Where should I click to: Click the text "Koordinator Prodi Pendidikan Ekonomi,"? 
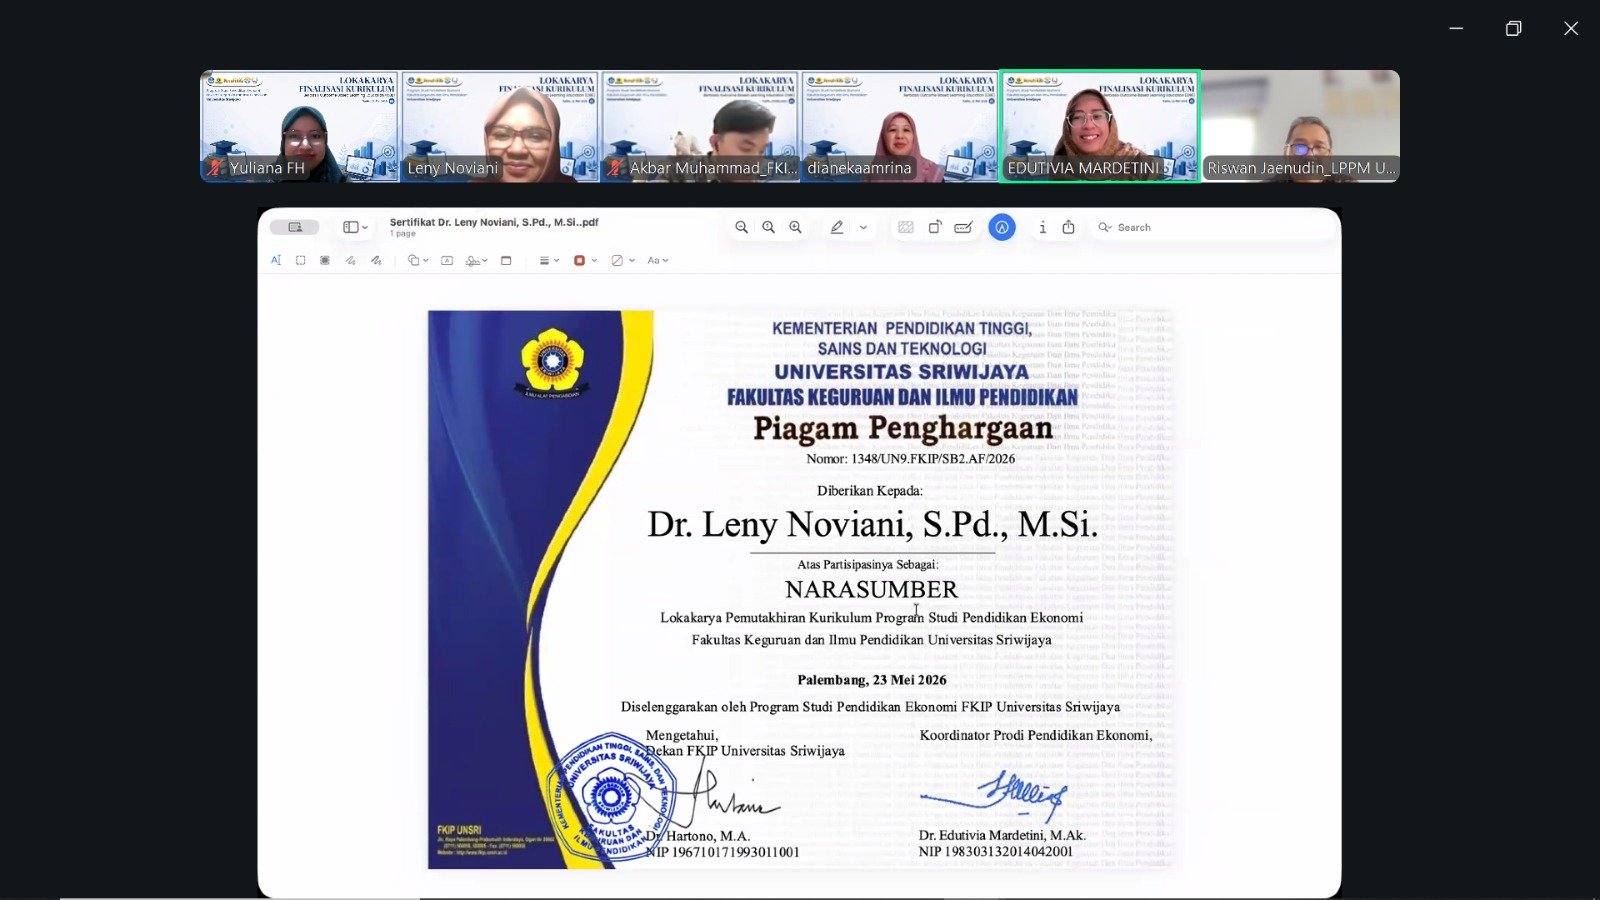(1036, 735)
